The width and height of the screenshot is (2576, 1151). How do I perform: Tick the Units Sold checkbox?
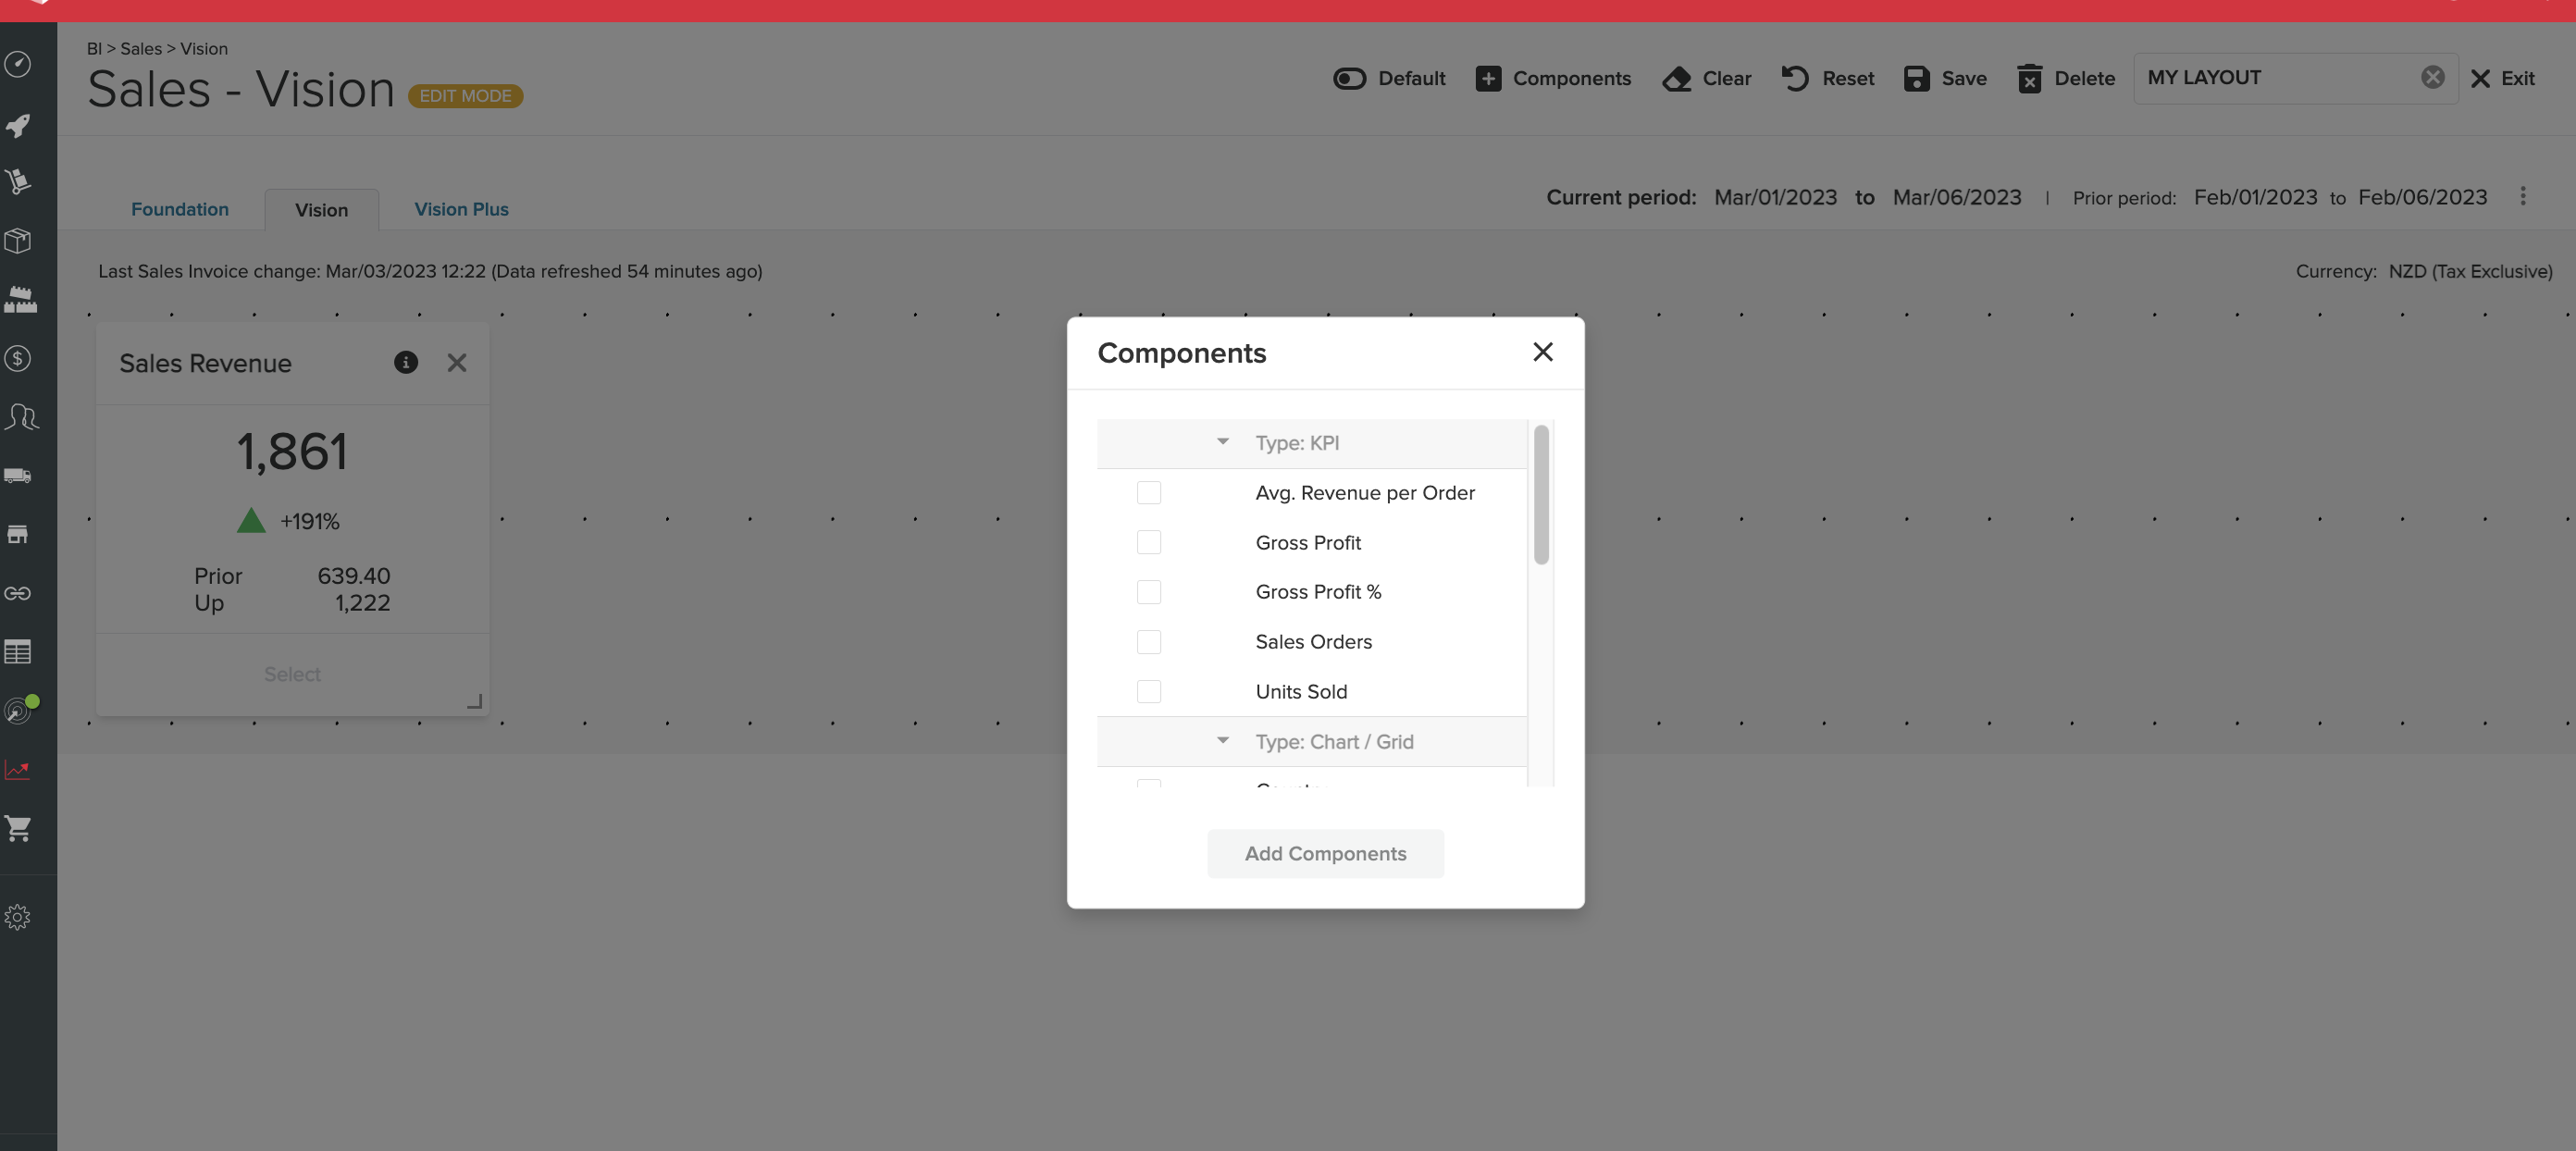coord(1149,691)
